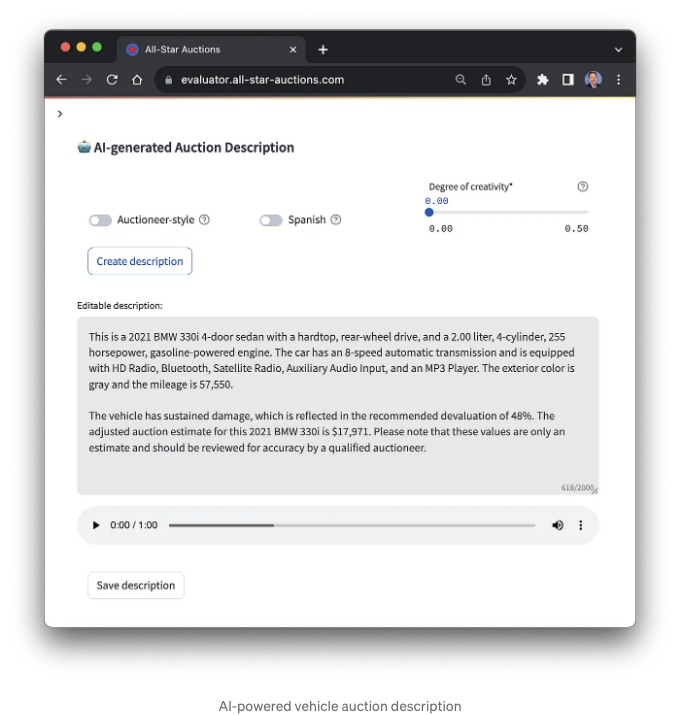This screenshot has height=715, width=680.
Task: Mute the audio player volume
Action: (557, 525)
